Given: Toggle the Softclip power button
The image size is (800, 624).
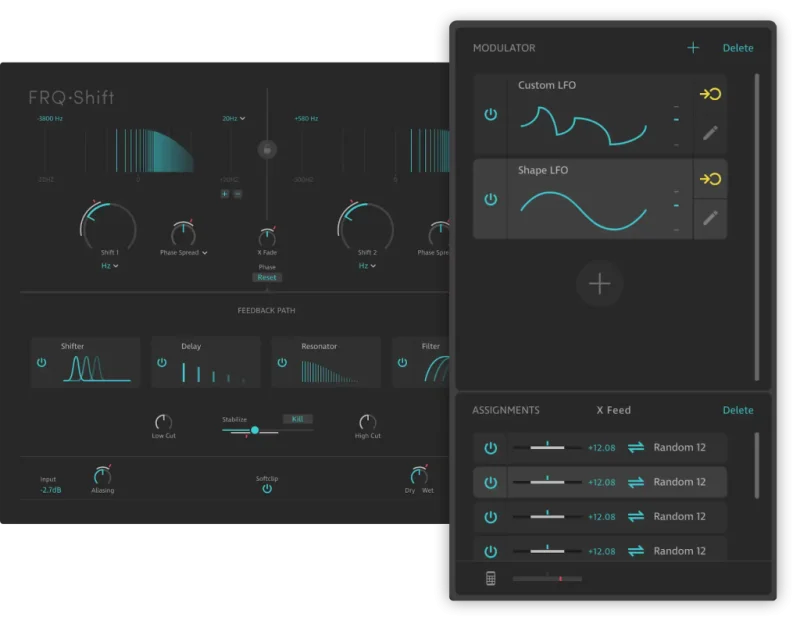Looking at the screenshot, I should tap(267, 489).
